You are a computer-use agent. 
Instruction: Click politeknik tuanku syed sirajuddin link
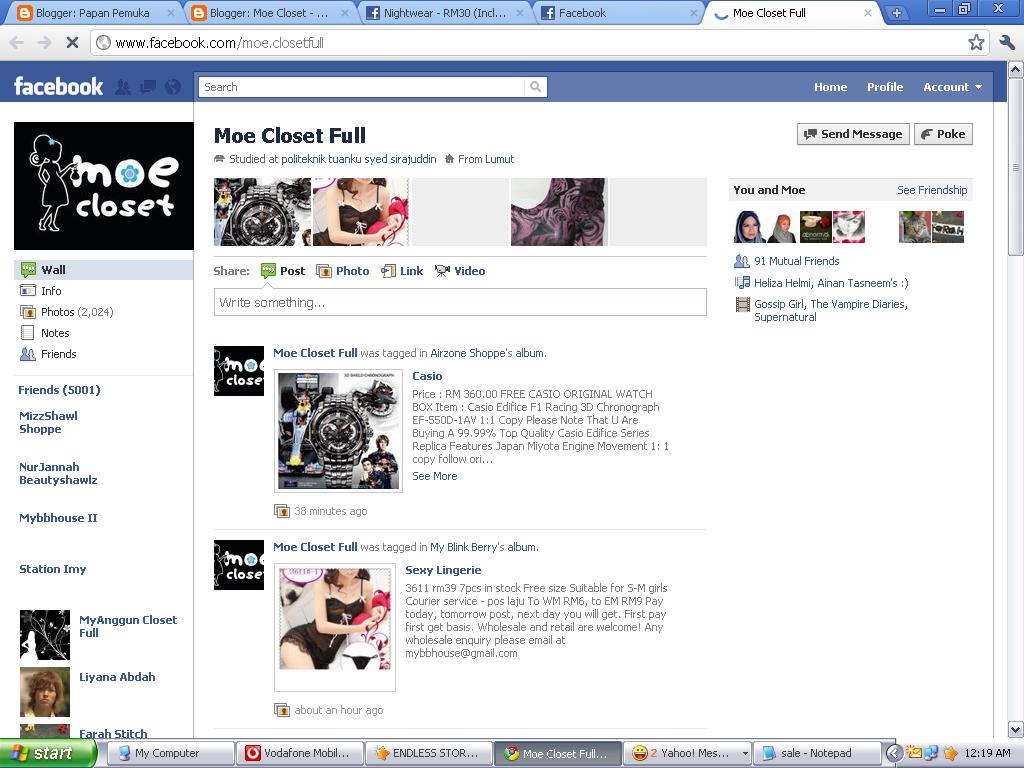359,159
